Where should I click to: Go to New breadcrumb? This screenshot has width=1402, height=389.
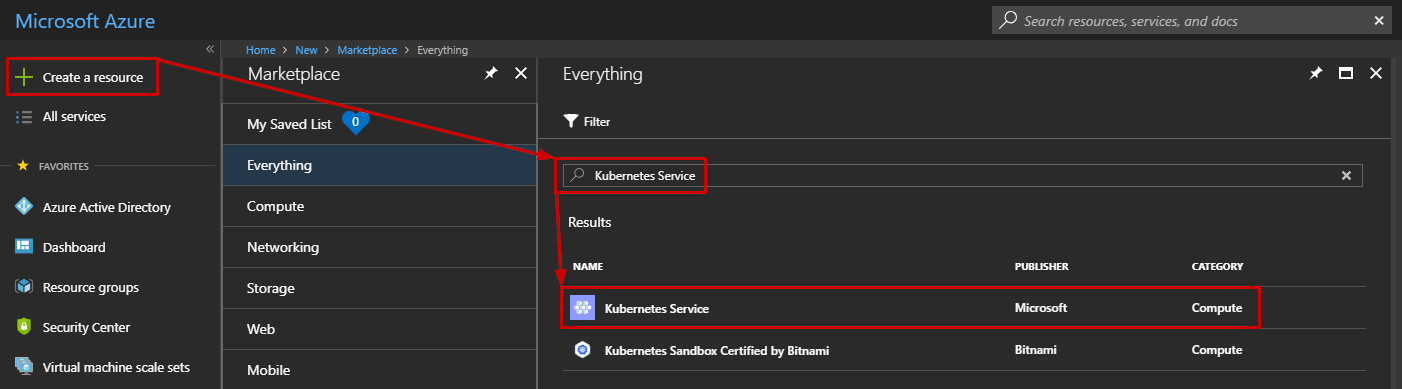coord(306,49)
